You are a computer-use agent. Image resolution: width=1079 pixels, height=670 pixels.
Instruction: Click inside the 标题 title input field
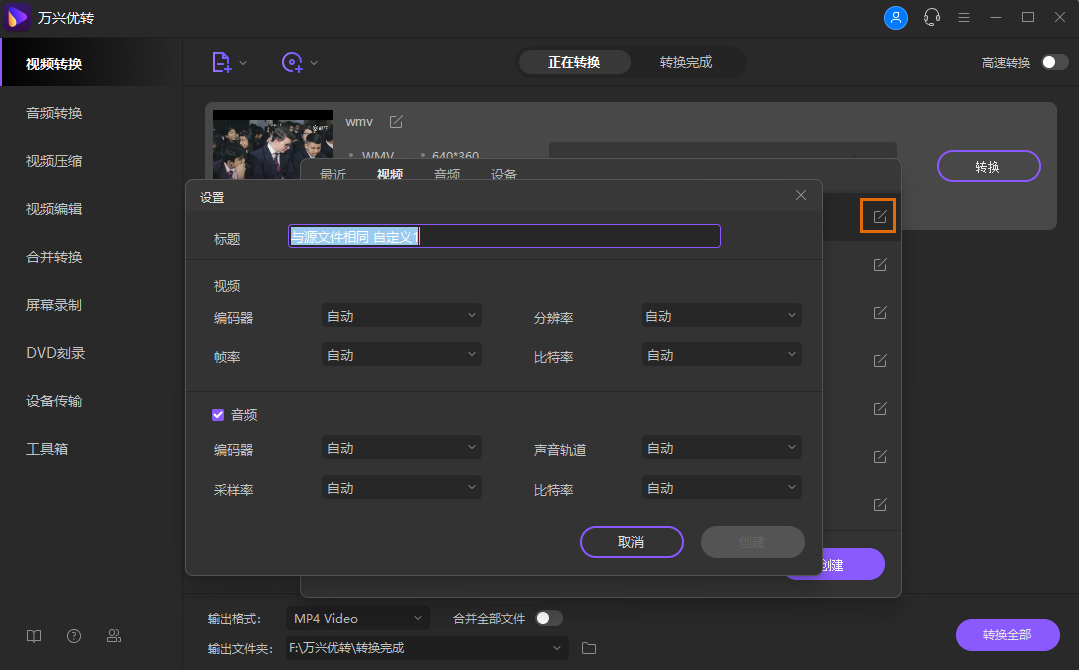tap(504, 236)
